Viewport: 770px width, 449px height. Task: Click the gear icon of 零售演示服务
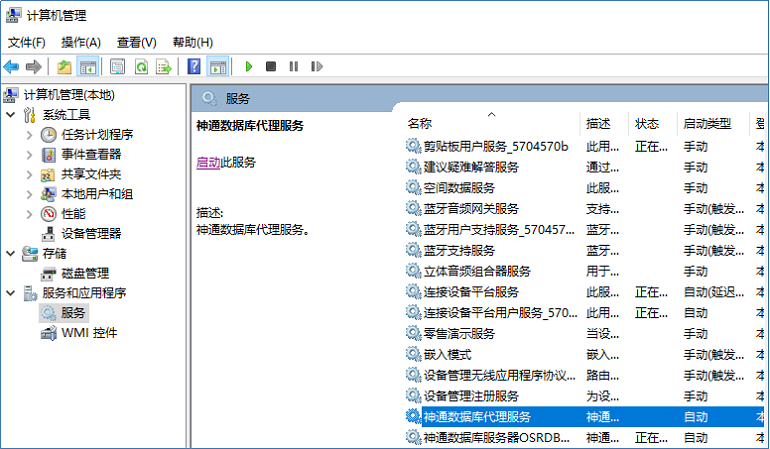(413, 334)
